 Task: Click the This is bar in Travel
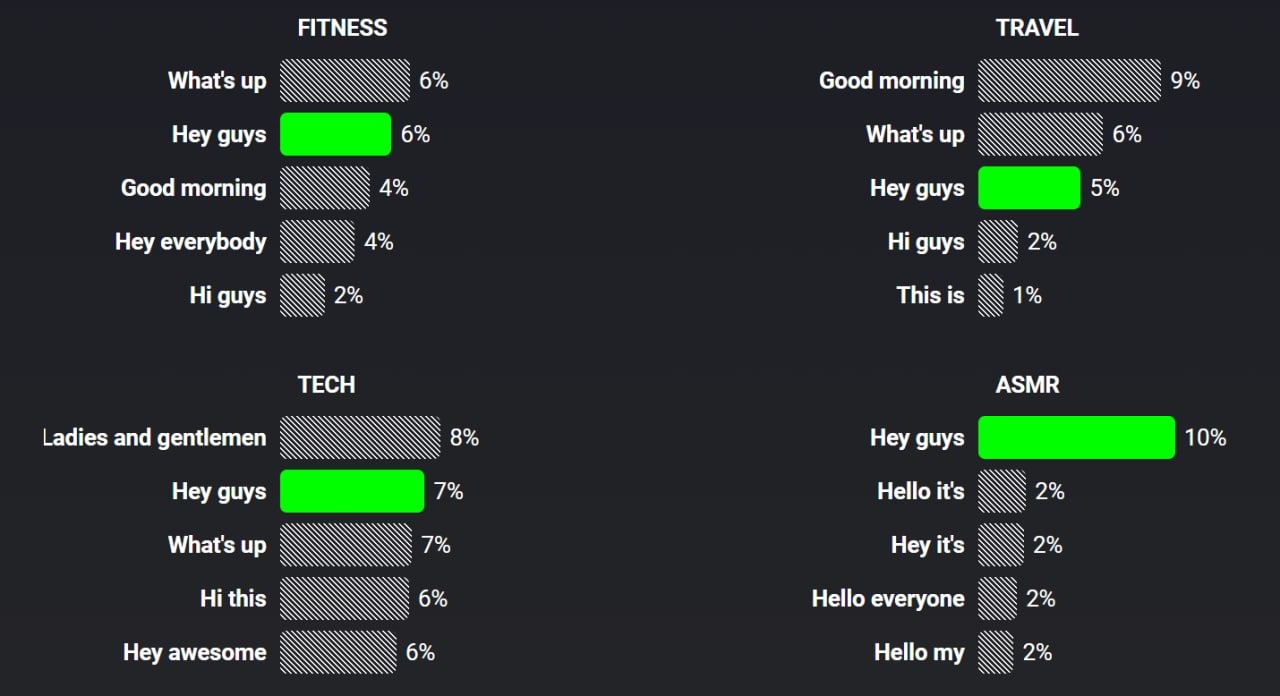[991, 295]
